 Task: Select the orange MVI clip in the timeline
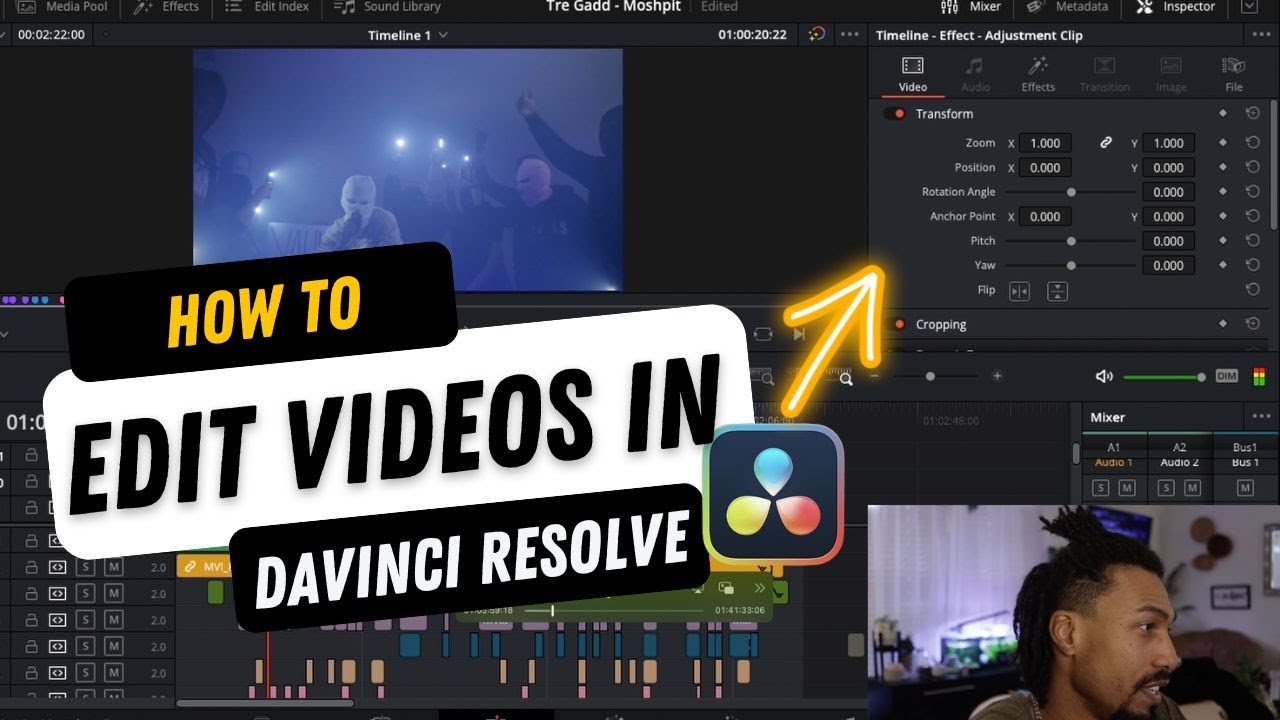205,567
